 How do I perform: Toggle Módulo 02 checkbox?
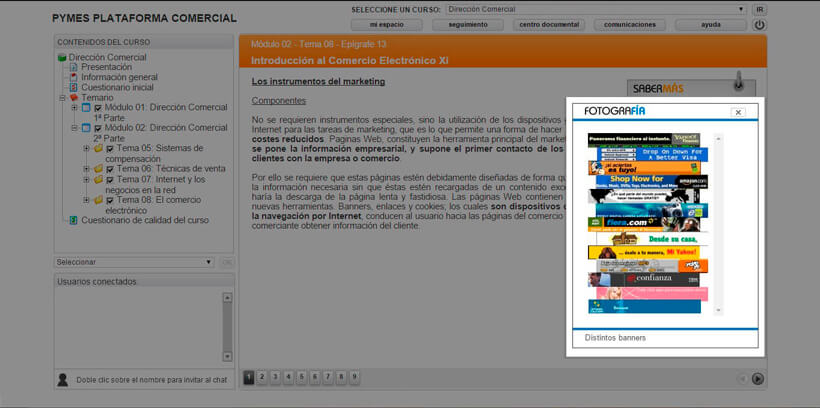[x=98, y=129]
